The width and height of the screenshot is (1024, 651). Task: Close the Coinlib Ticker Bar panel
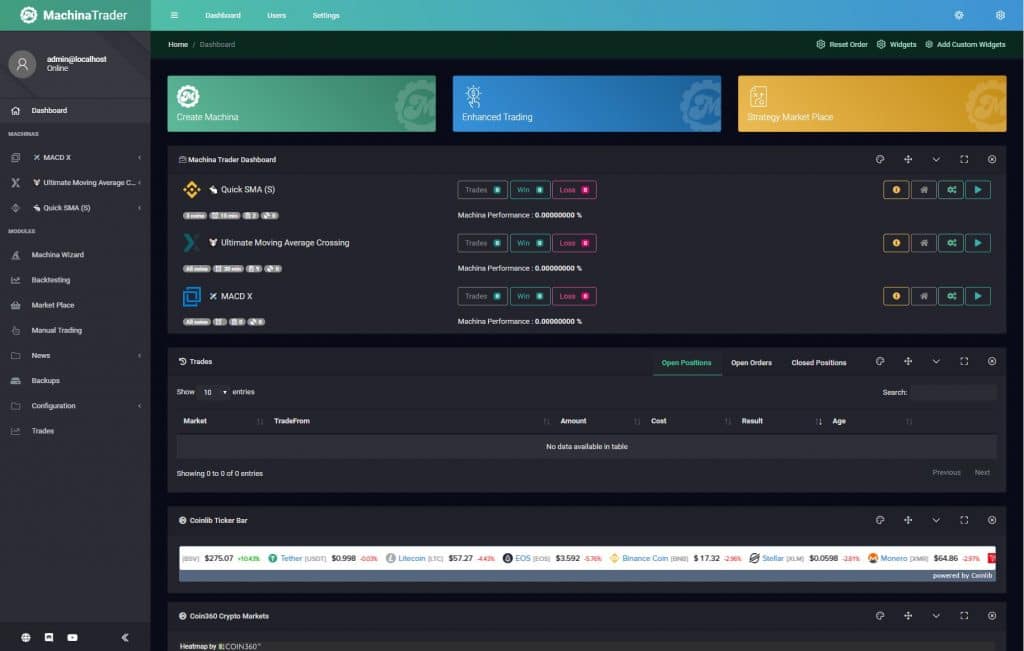click(x=992, y=520)
